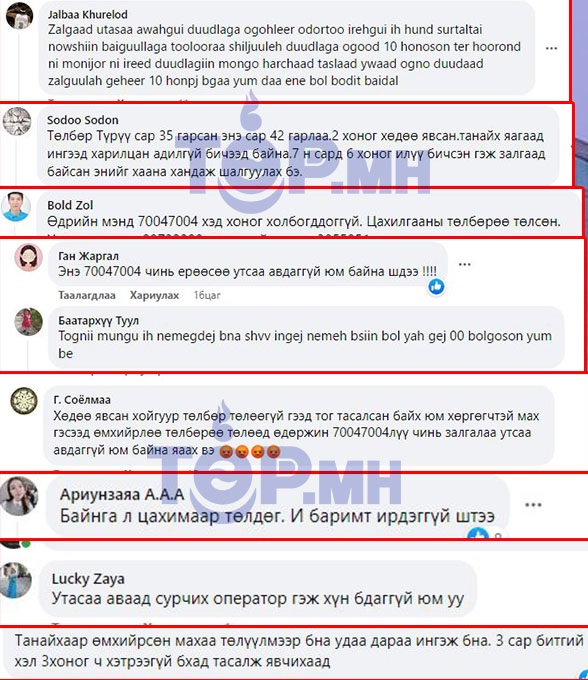Viewport: 588px width, 680px height.
Task: Open Ган Жаргал's profile avatar
Action: click(x=29, y=258)
